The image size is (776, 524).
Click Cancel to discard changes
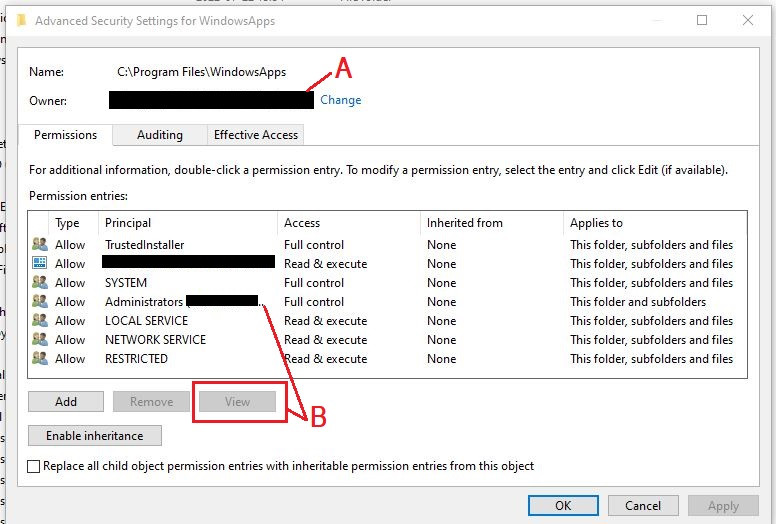coord(643,506)
